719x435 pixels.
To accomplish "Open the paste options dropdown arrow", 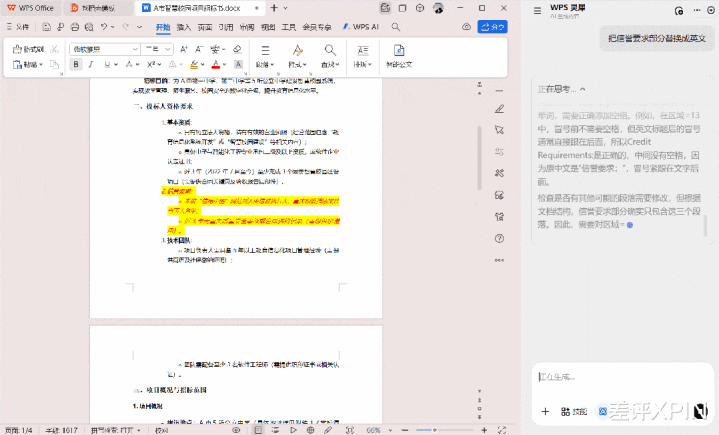I will 41,65.
